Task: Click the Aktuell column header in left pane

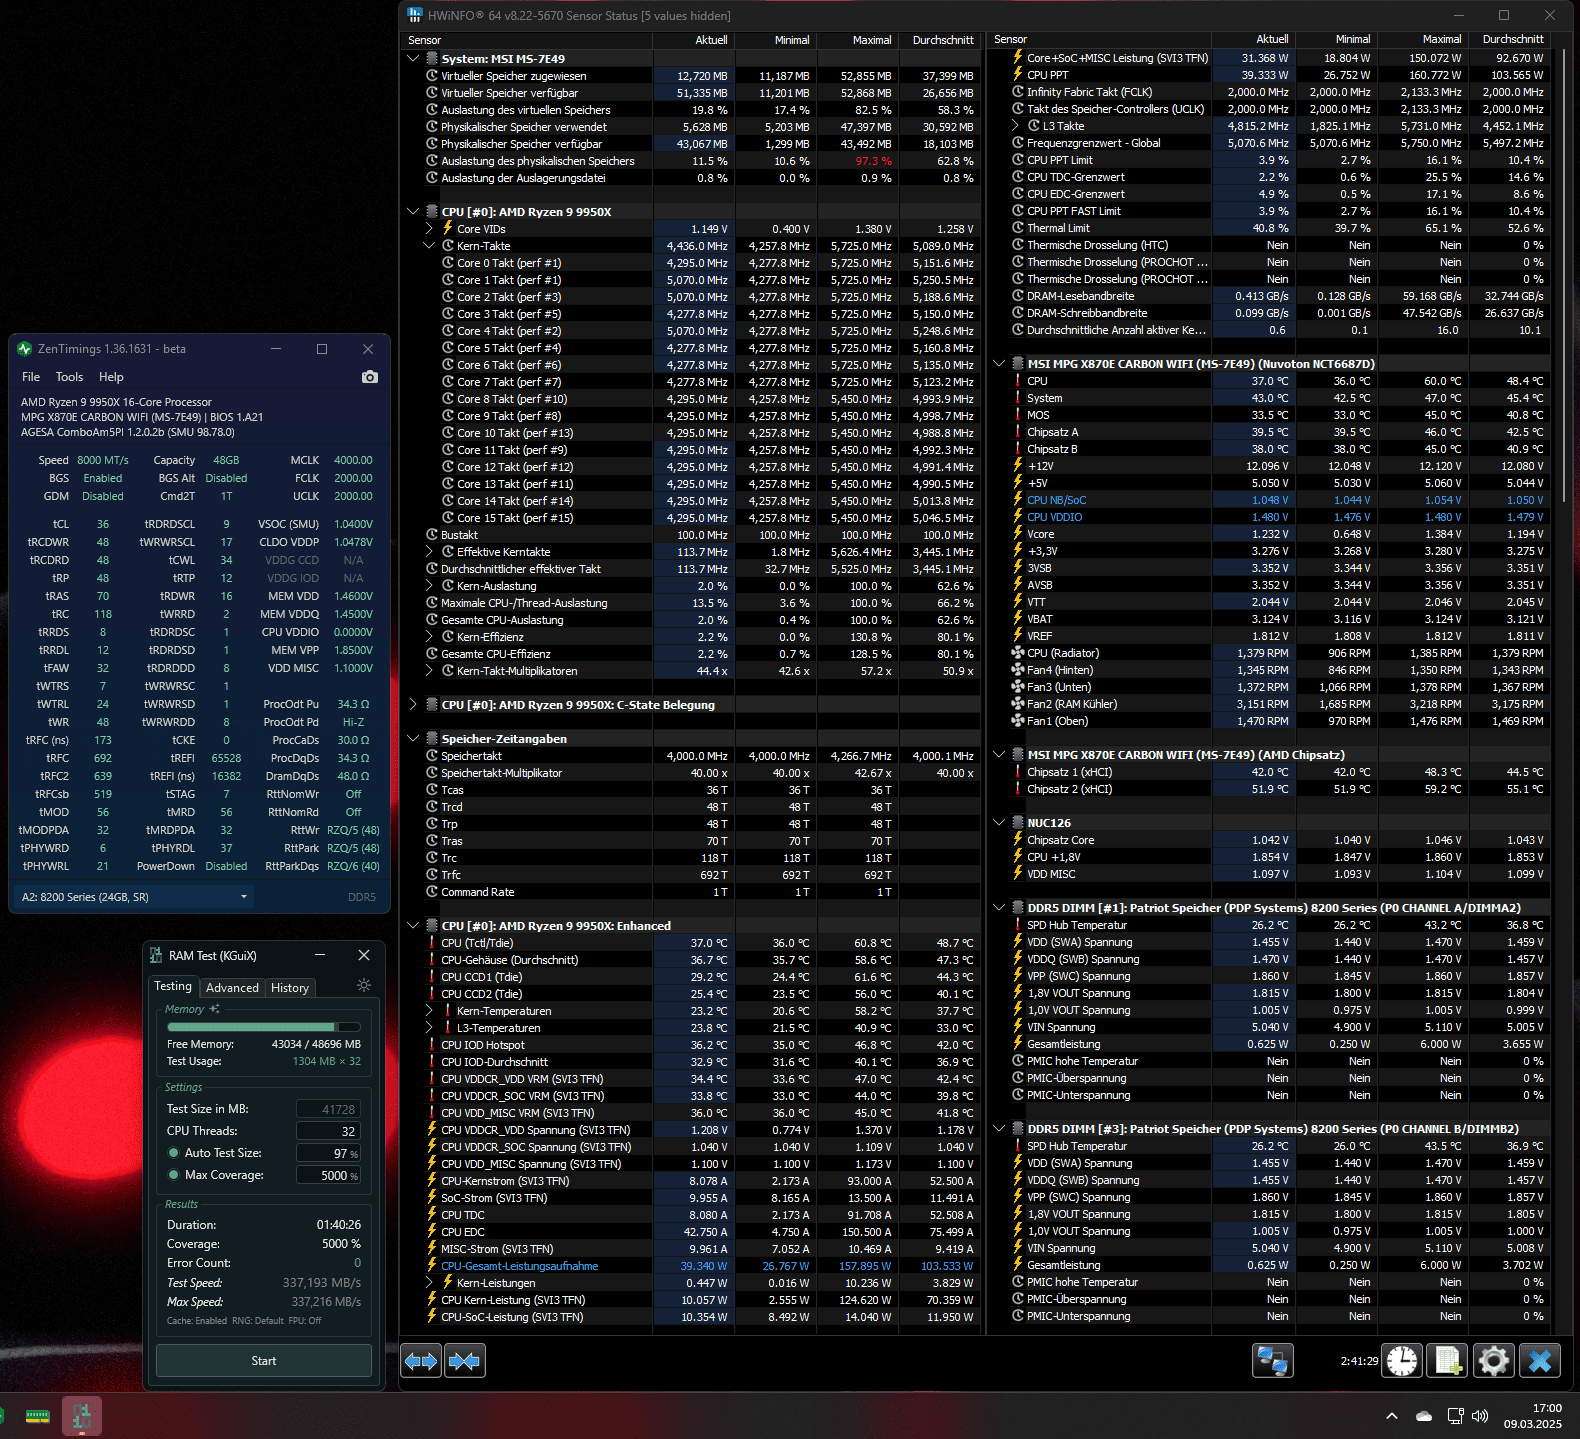Action: (693, 40)
